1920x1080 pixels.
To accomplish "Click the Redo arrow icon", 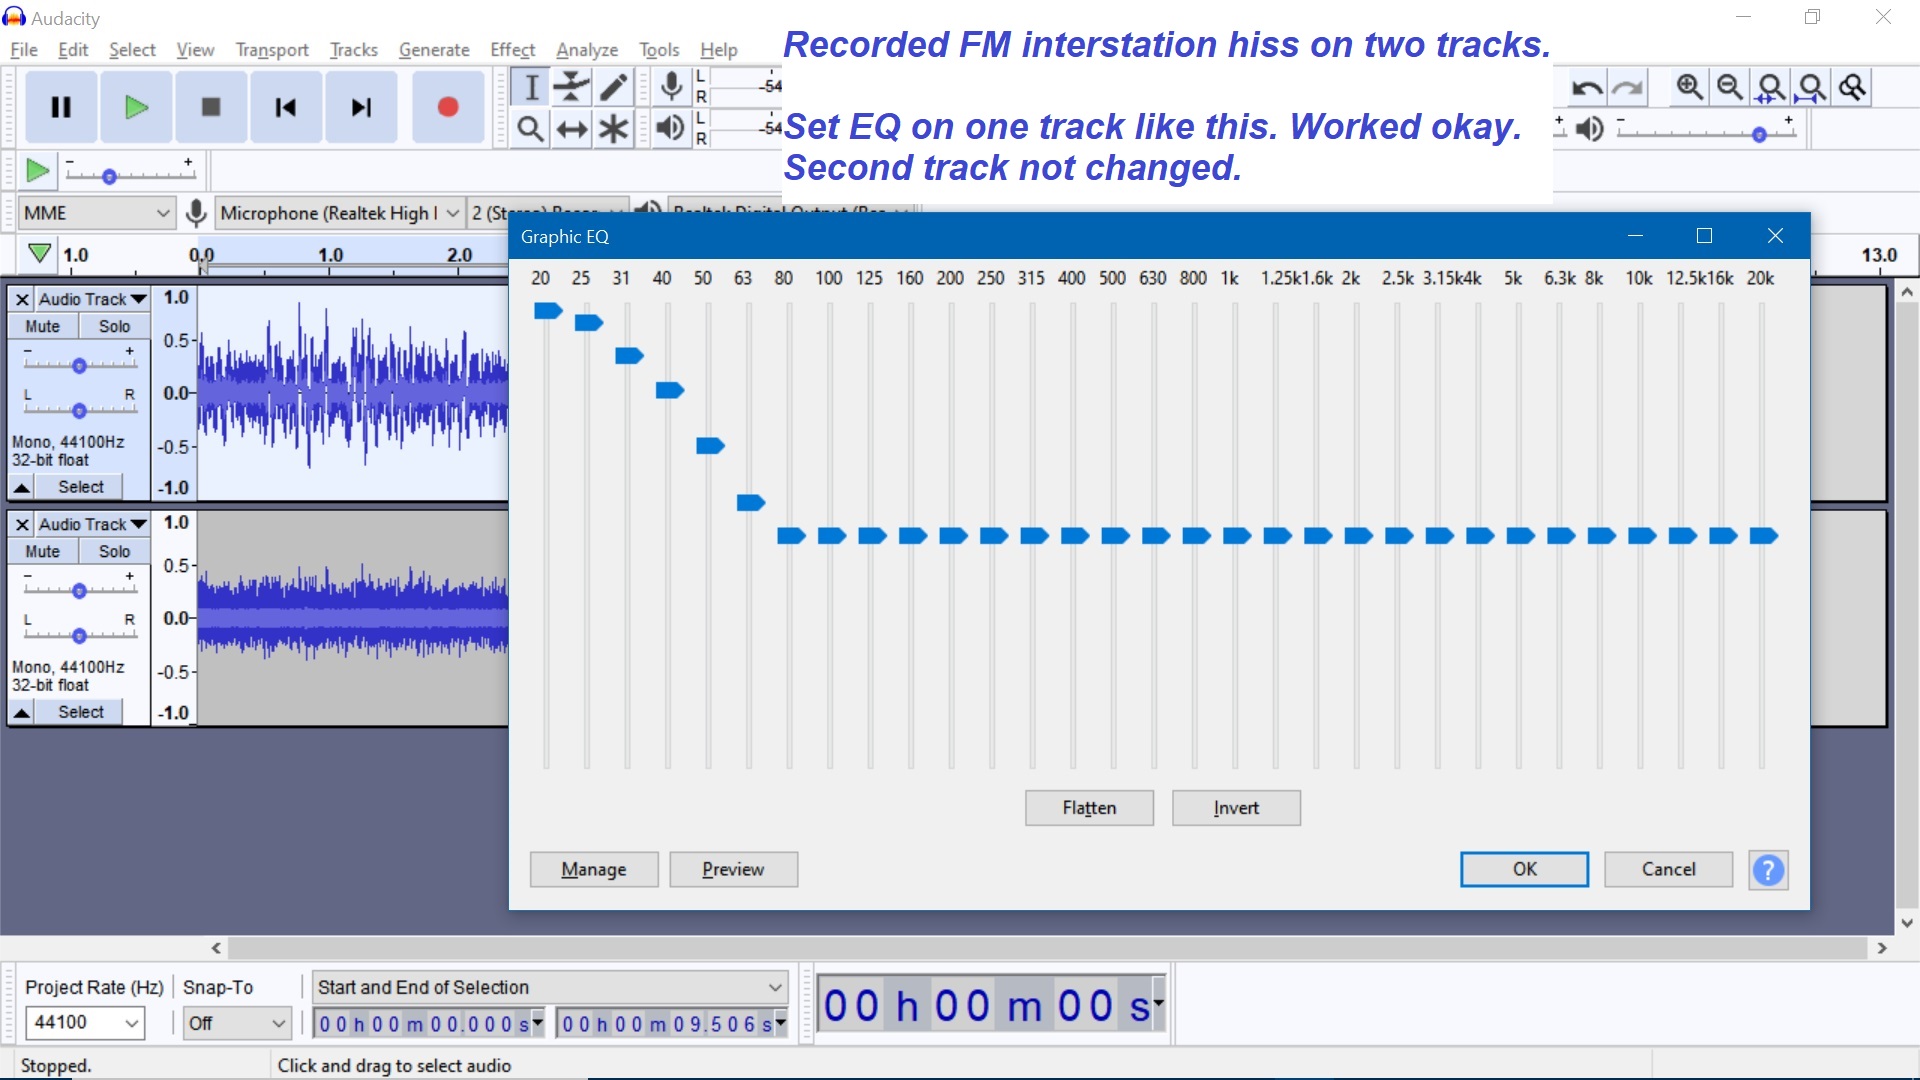I will click(x=1628, y=88).
